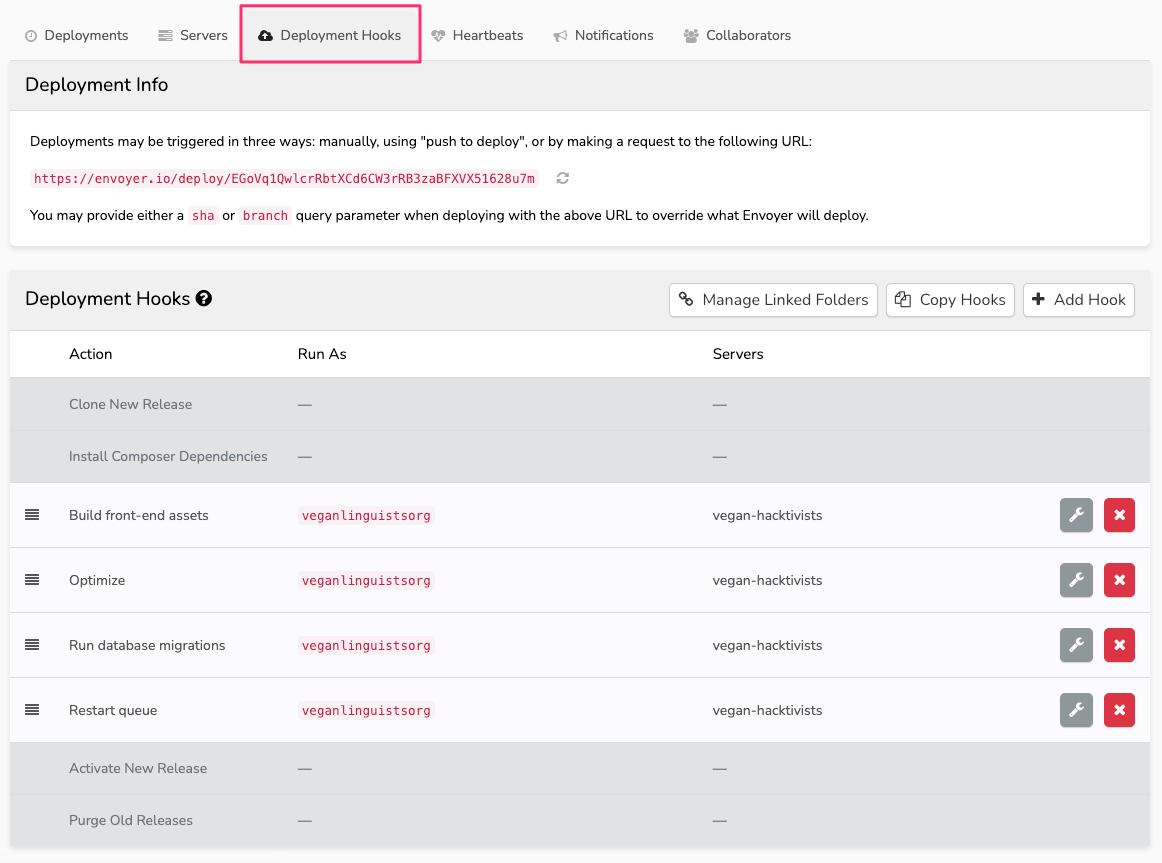Add a new deployment hook
Screen dimensions: 1162x863
click(x=1078, y=299)
